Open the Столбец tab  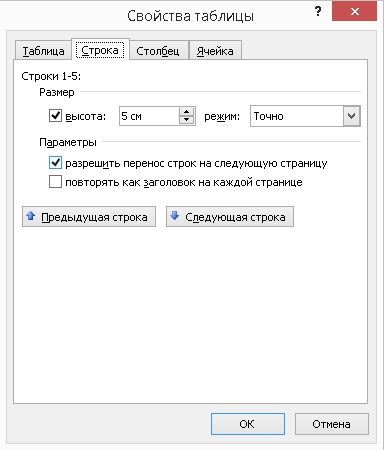click(159, 51)
